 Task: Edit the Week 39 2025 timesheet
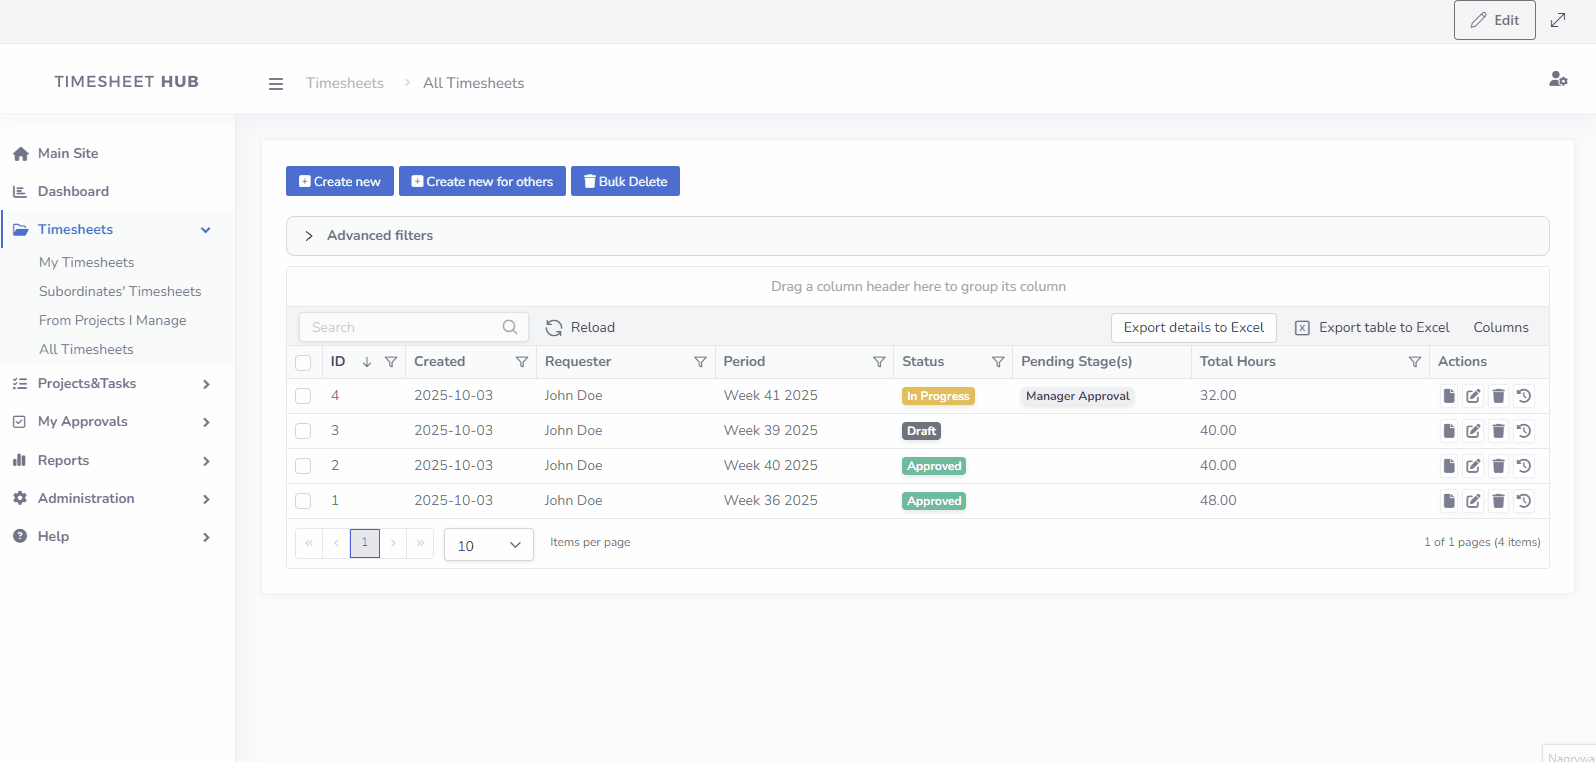1473,431
